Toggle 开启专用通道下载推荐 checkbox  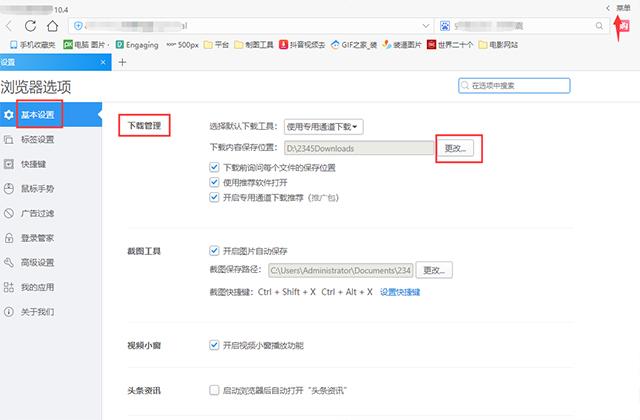[x=214, y=197]
